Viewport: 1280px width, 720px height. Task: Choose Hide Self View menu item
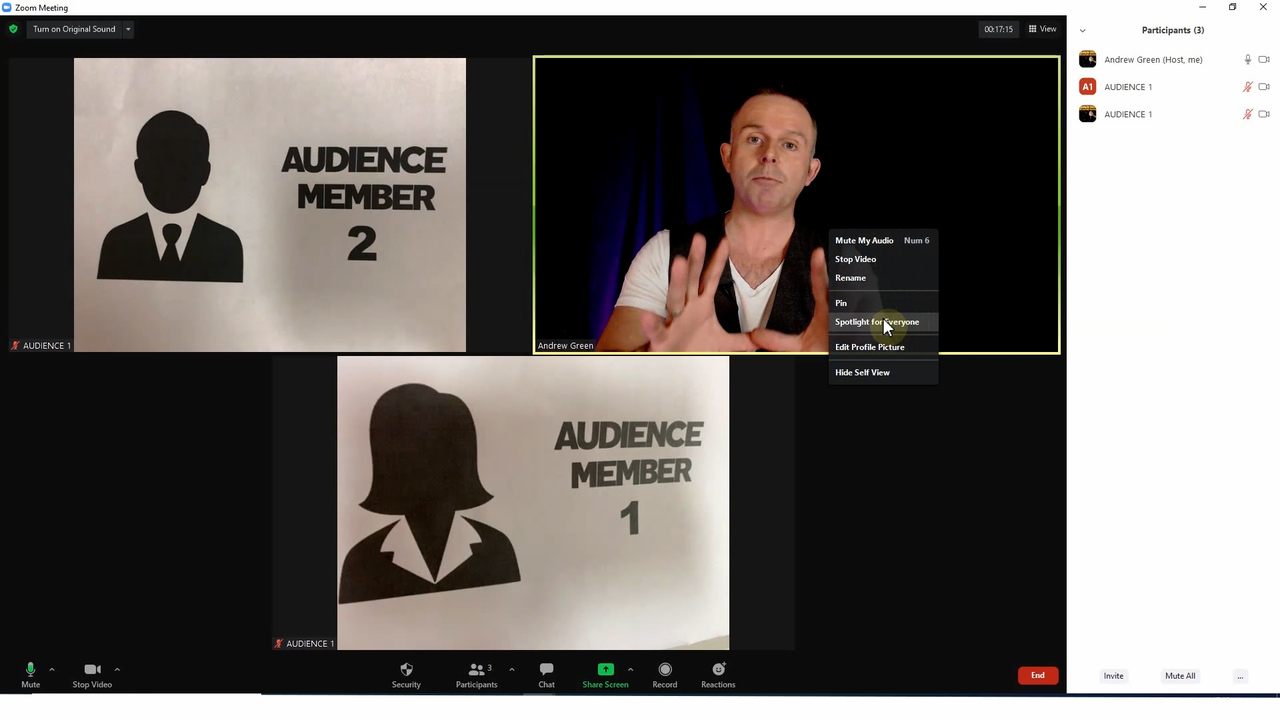(x=862, y=372)
